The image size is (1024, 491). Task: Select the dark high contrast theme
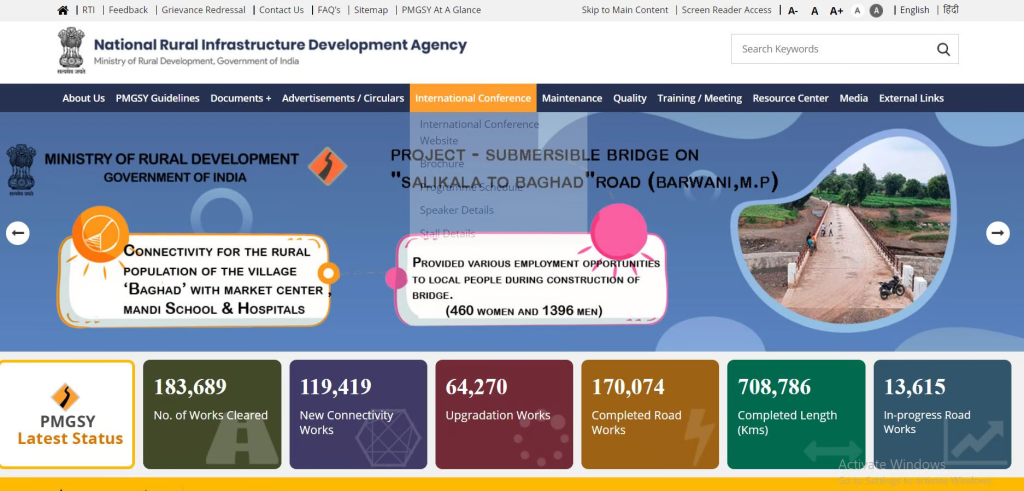click(876, 10)
